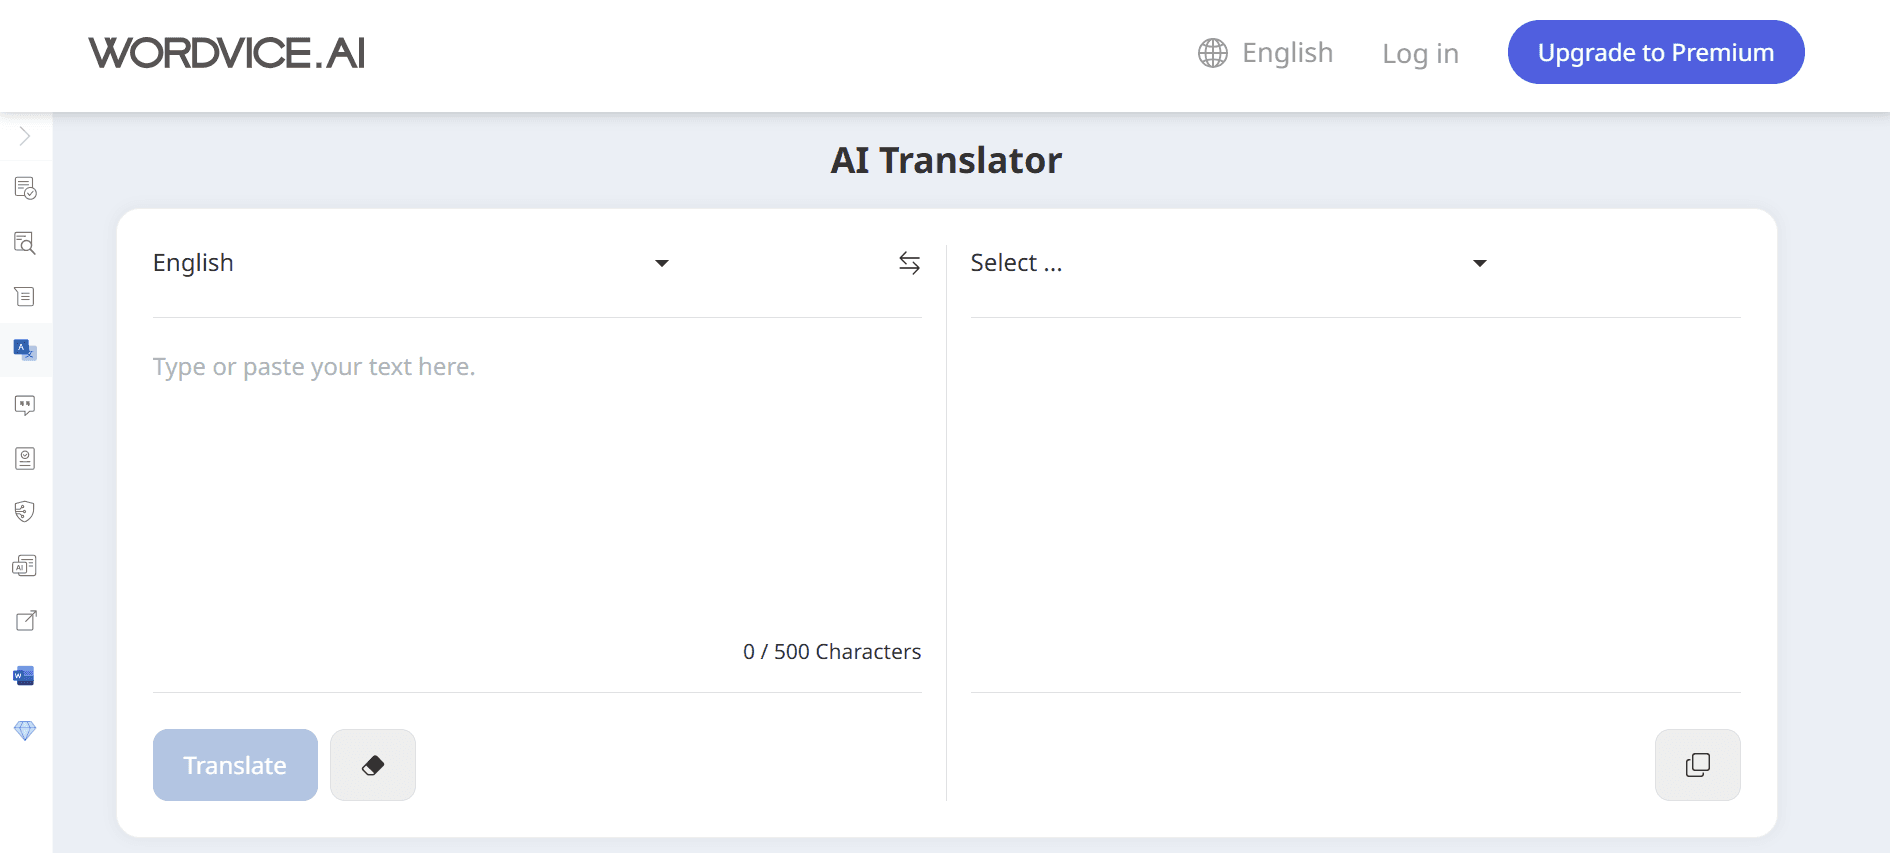Click the translation output area
This screenshot has height=853, width=1890.
point(1355,505)
